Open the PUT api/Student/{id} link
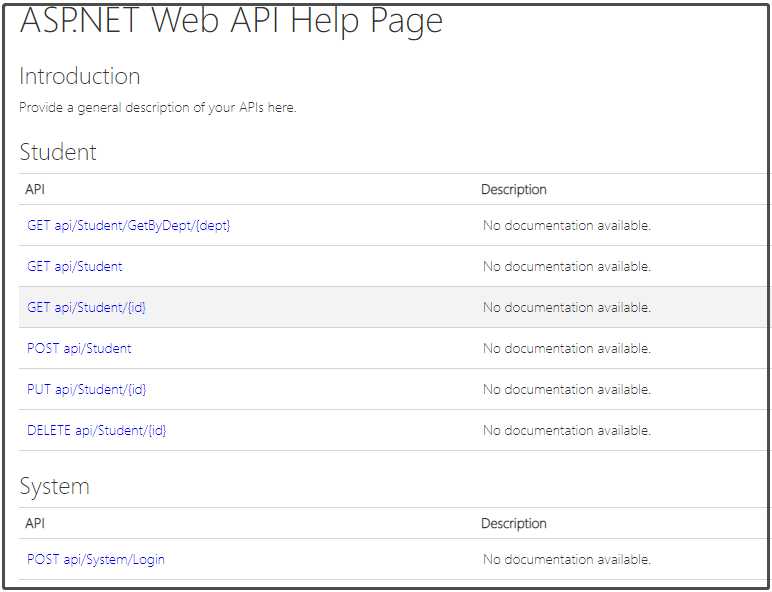This screenshot has width=772, height=592. (86, 390)
